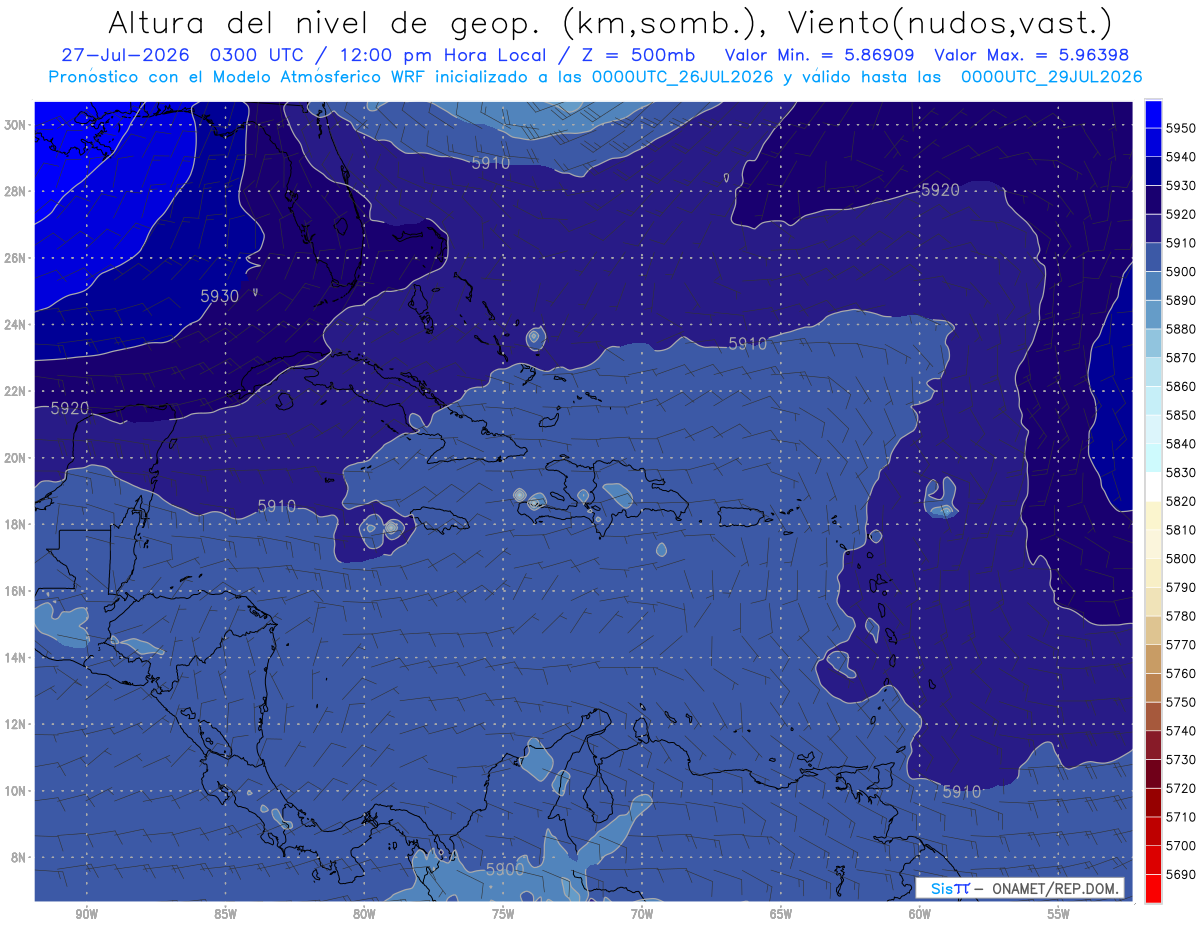Click the 70W longitude label
Screen dimensions: 1200x927
pyautogui.click(x=642, y=914)
